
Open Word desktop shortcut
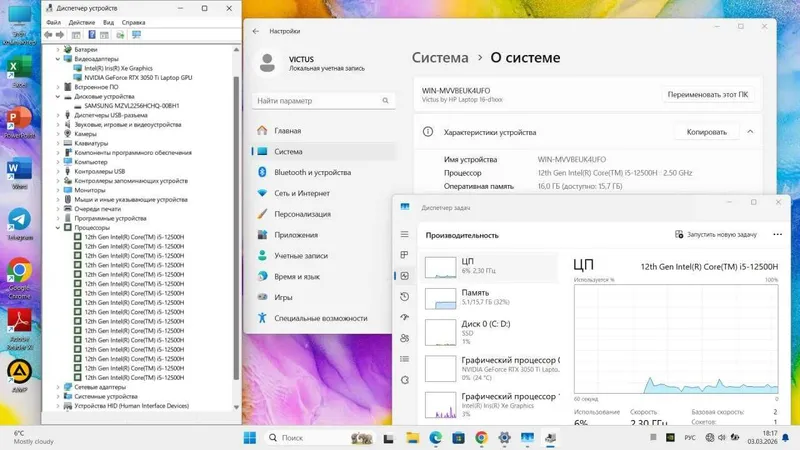tap(19, 173)
